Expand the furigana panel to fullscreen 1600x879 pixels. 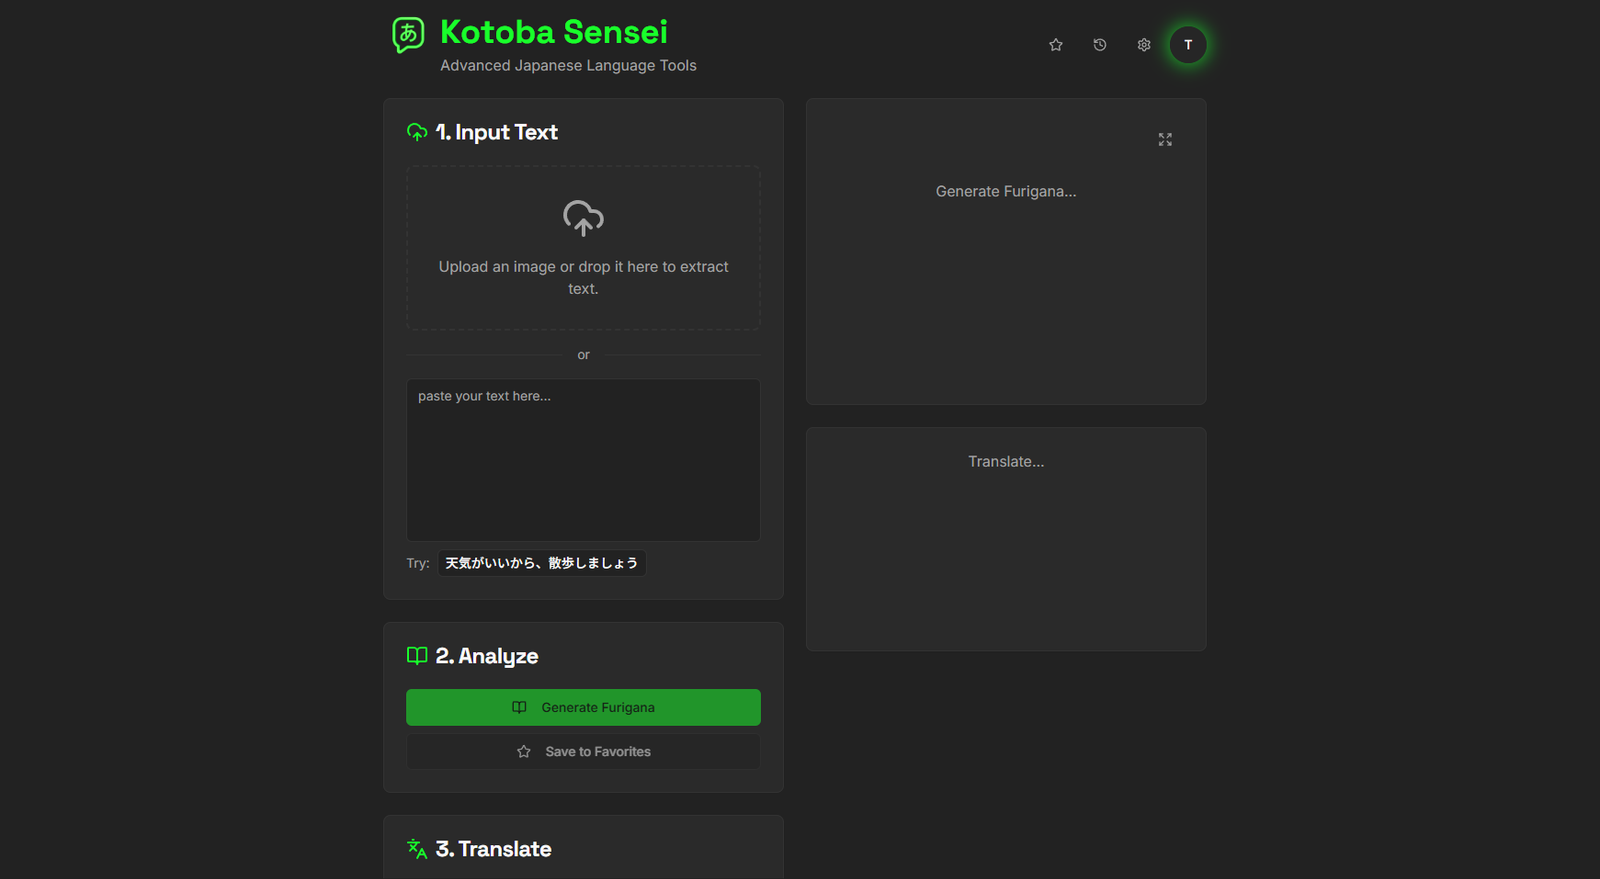[1165, 140]
